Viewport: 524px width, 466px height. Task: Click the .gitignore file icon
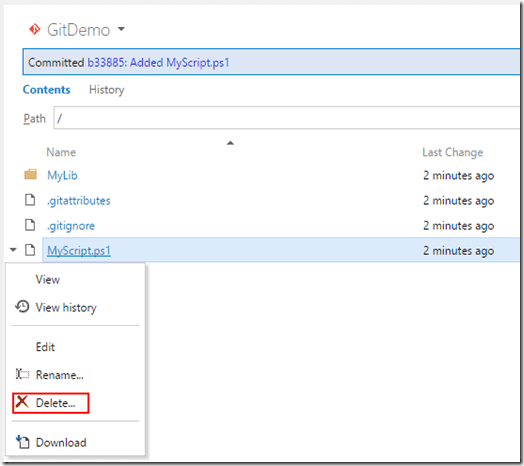coord(30,225)
